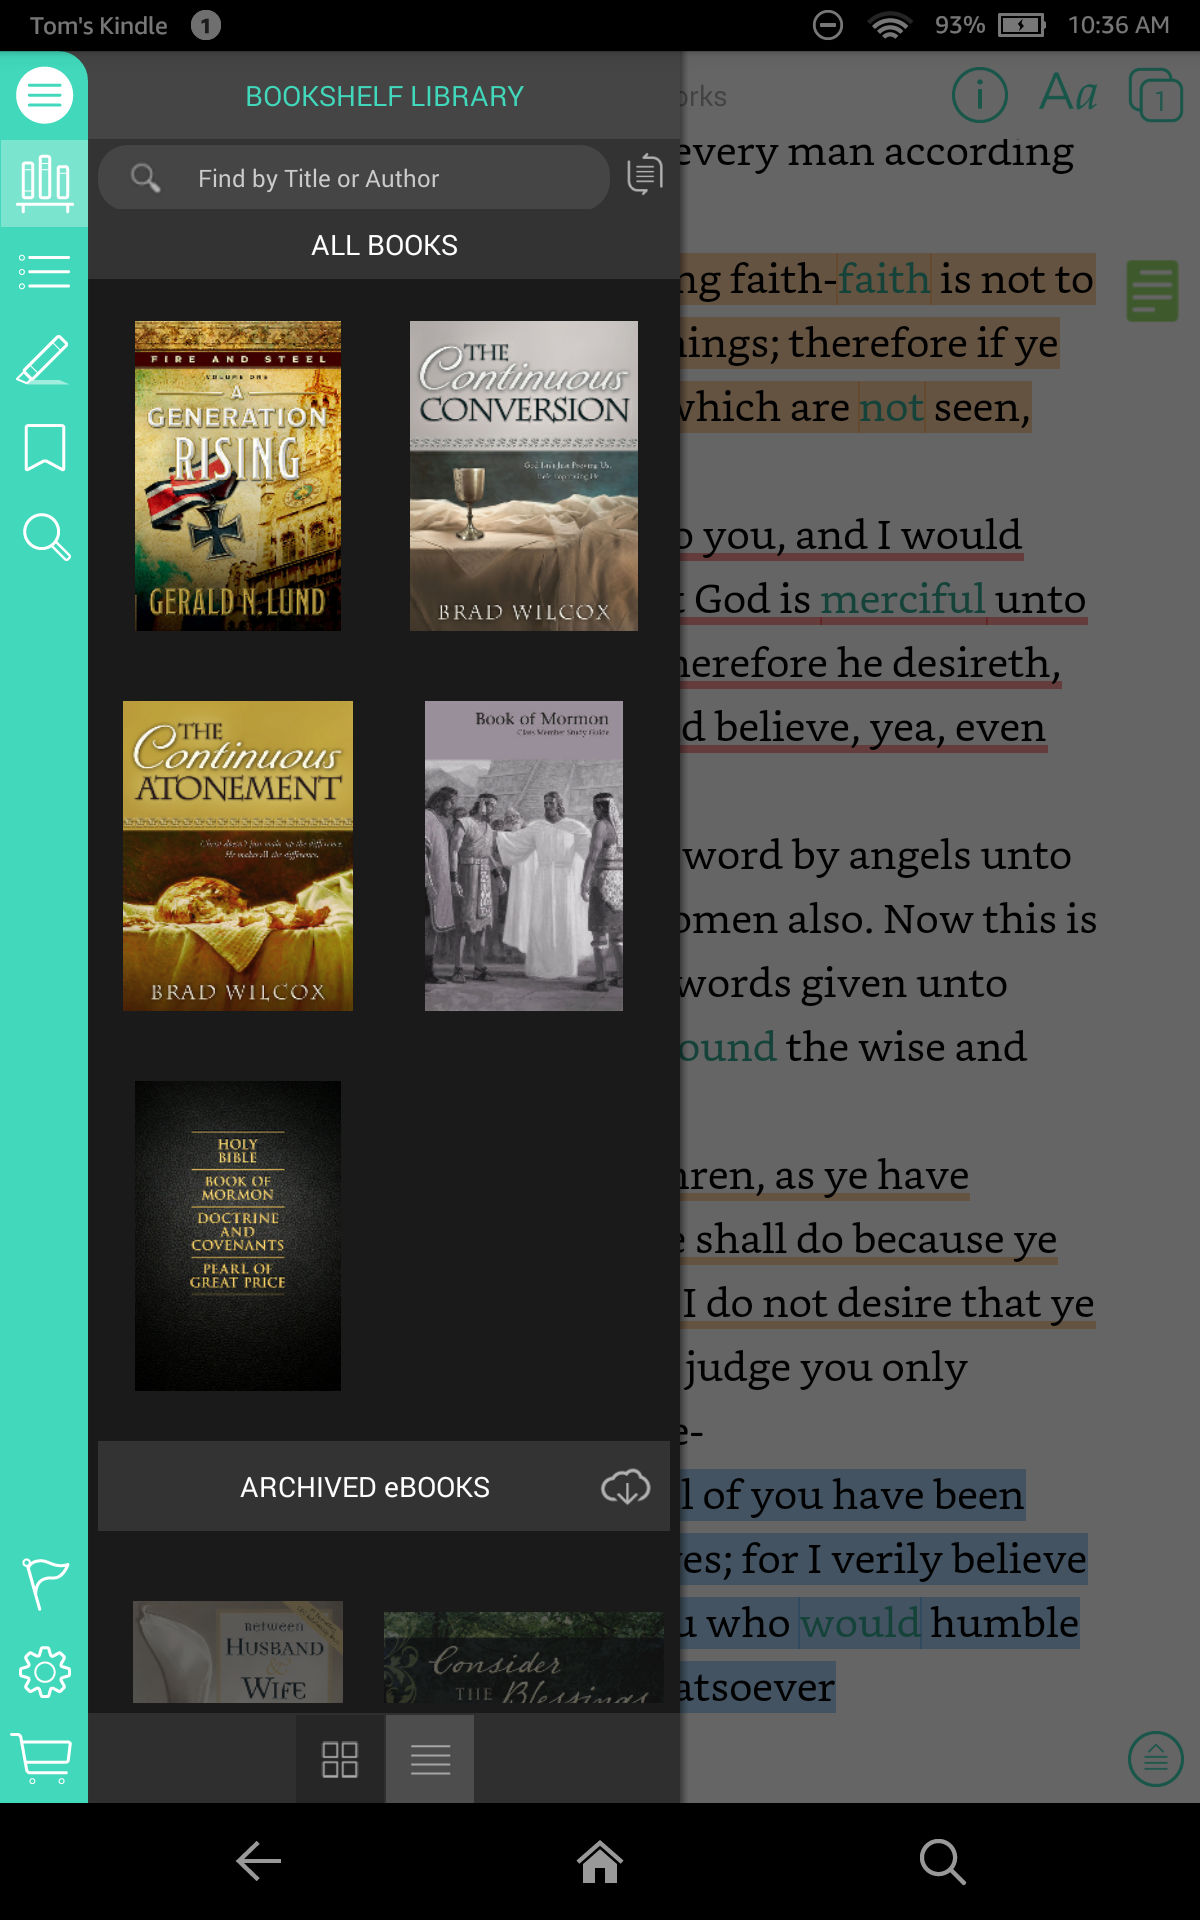
Task: Tap the battery status icon
Action: [1022, 25]
